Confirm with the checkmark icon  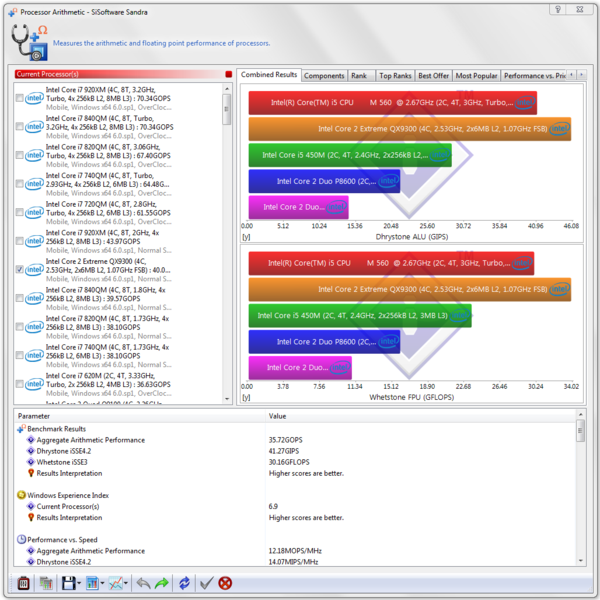coord(207,583)
